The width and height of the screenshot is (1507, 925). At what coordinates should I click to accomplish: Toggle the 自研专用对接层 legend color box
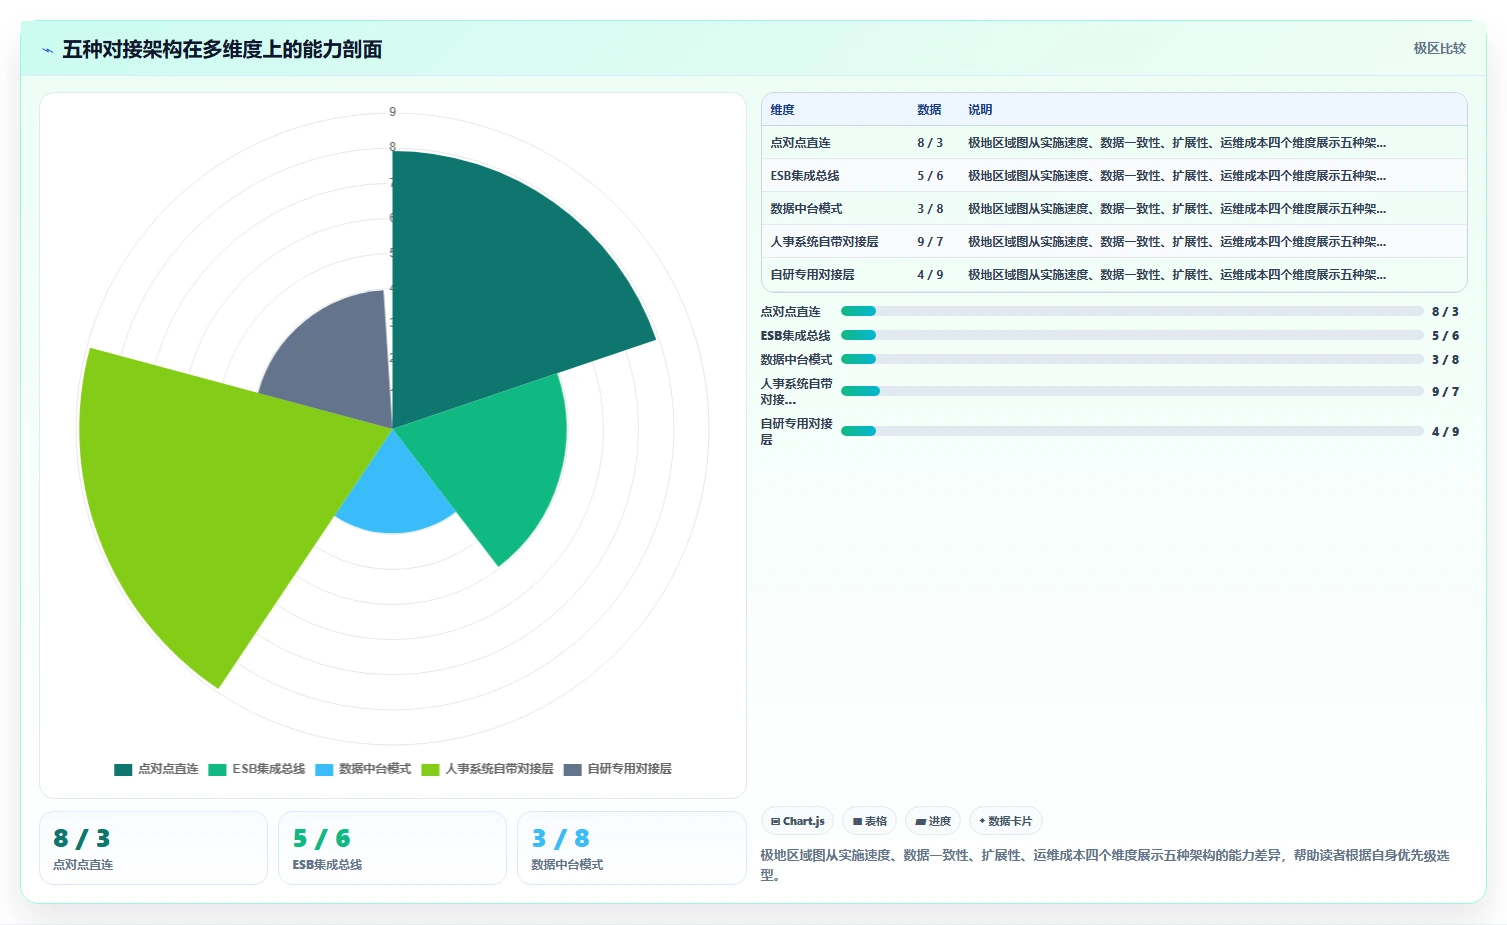573,769
